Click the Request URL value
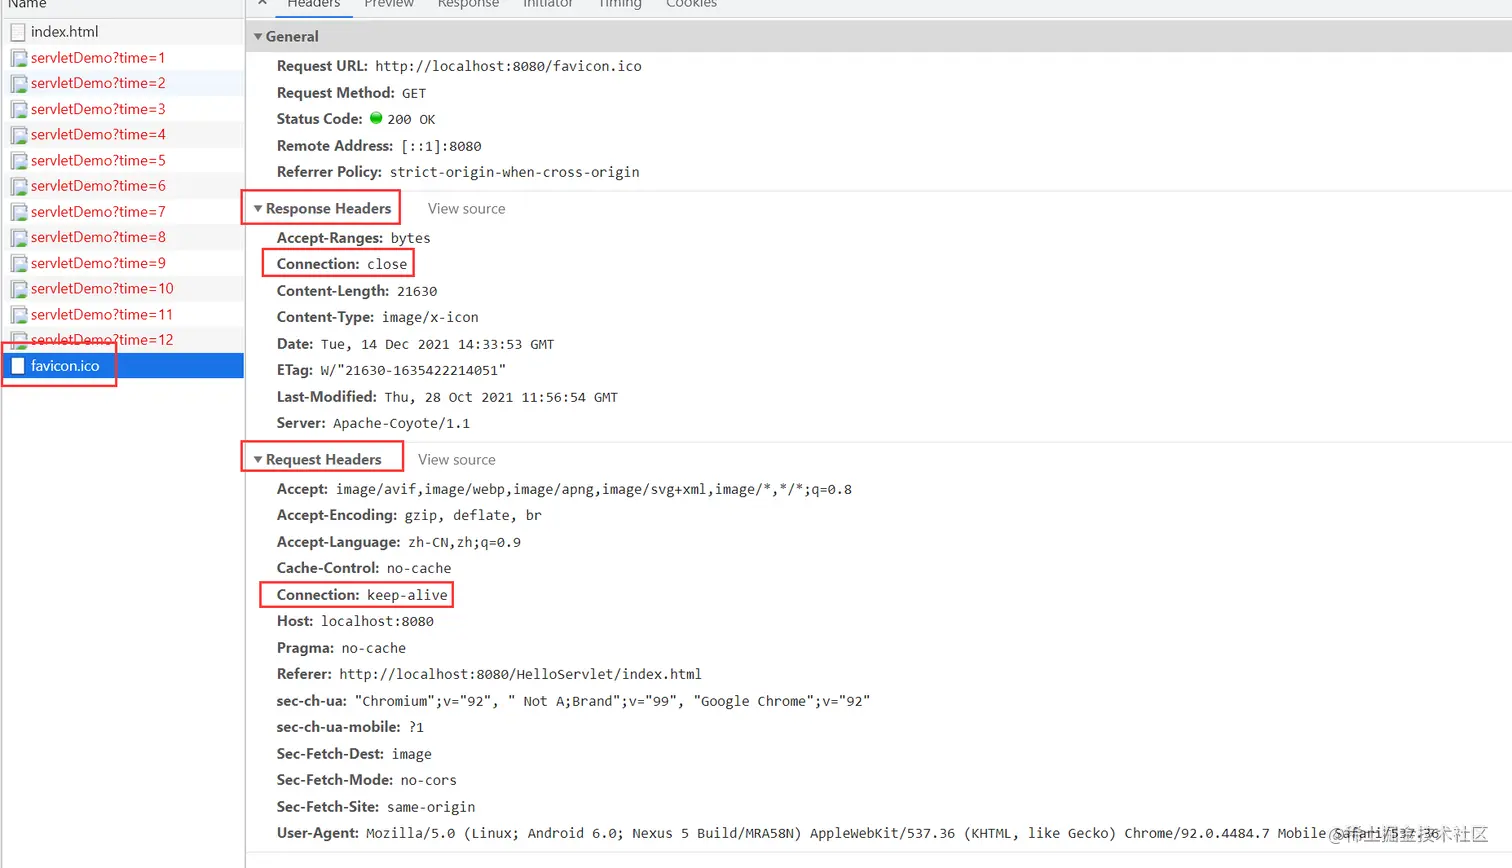This screenshot has height=868, width=1512. pyautogui.click(x=508, y=66)
